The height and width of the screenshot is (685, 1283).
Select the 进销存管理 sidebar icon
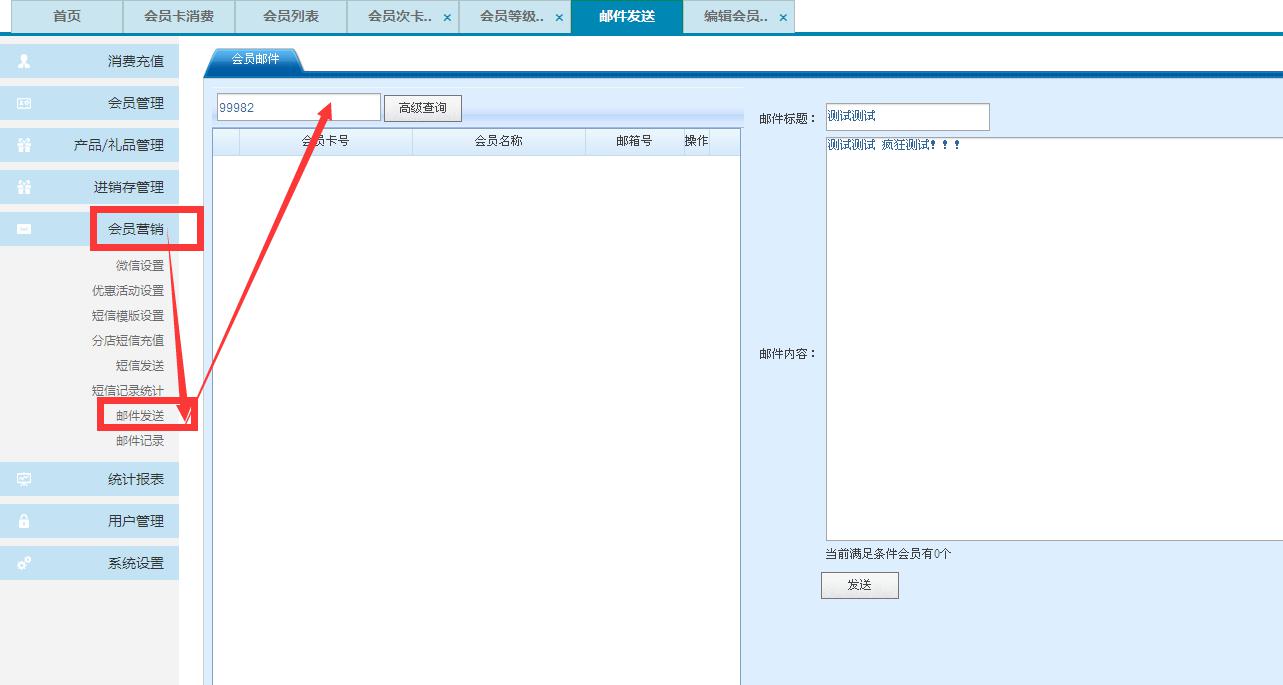click(22, 186)
